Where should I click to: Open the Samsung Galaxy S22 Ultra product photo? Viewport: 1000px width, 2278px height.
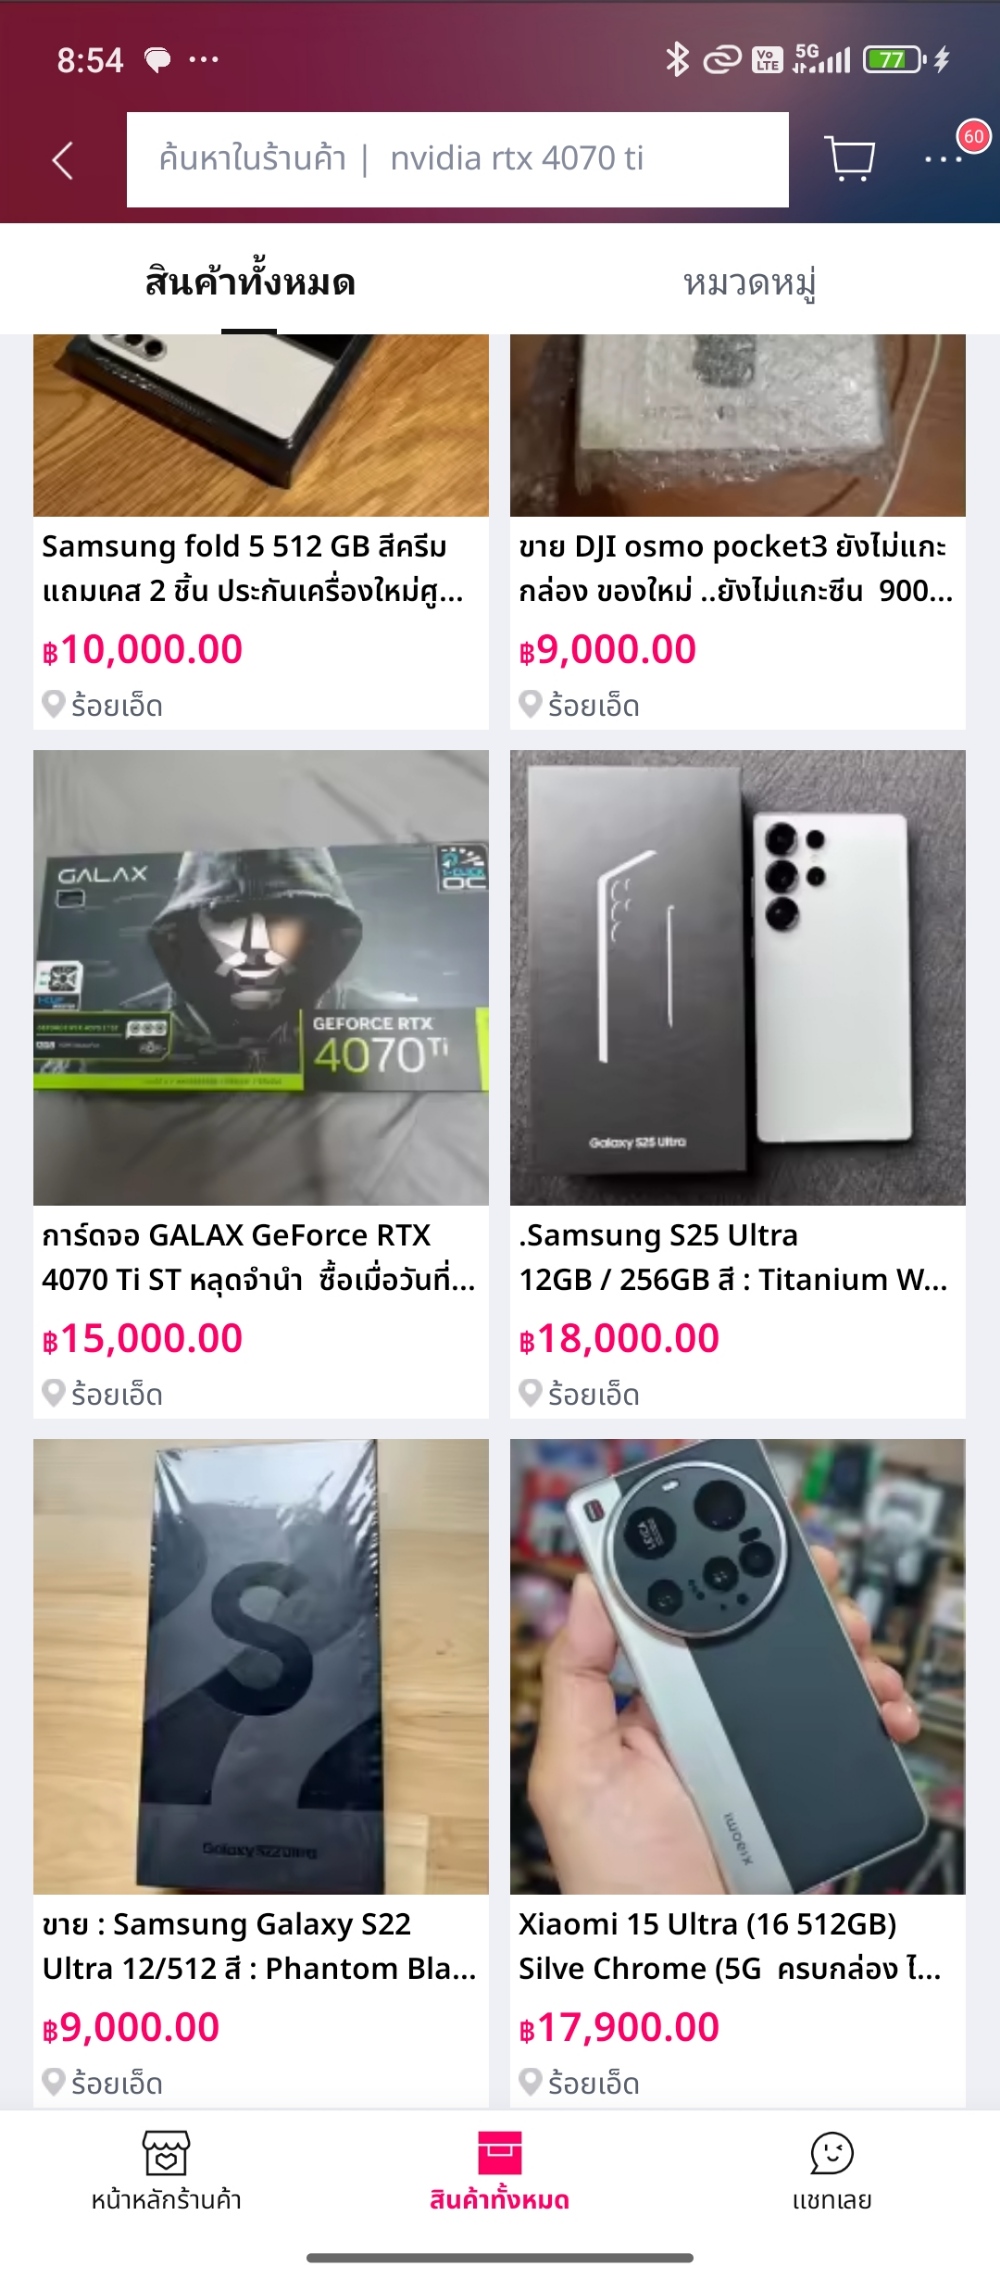point(261,1666)
